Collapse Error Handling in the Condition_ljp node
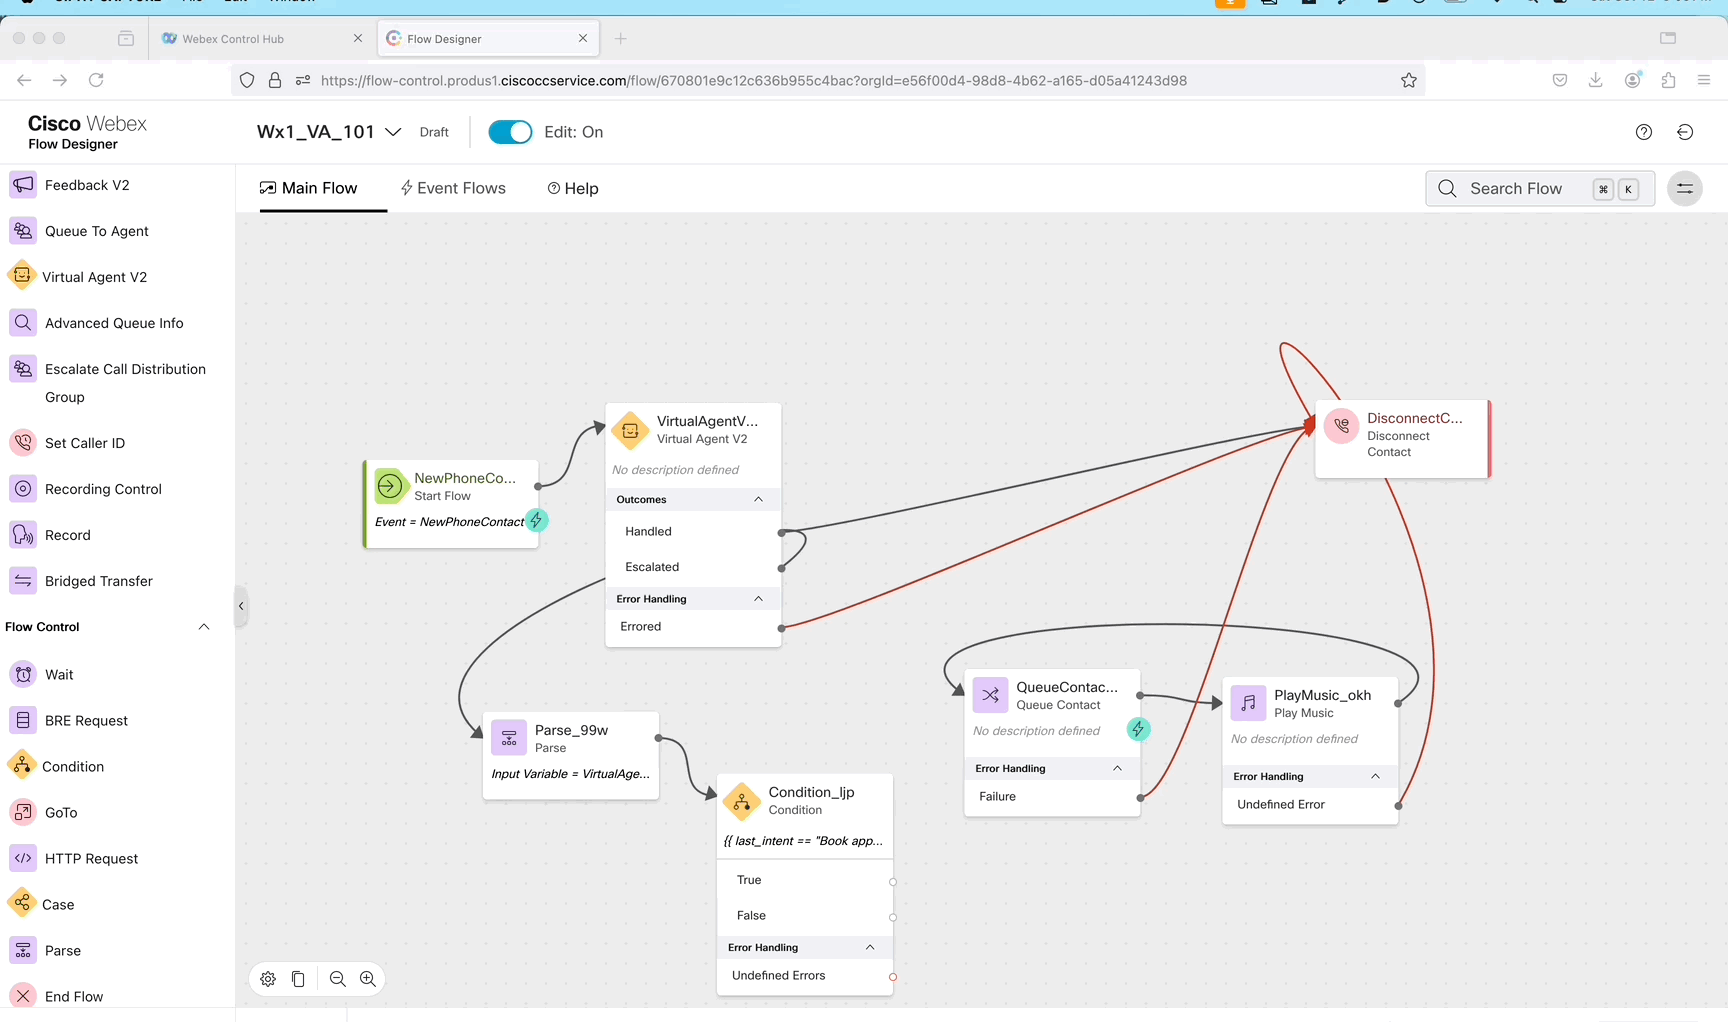Viewport: 1728px width, 1022px height. tap(870, 947)
